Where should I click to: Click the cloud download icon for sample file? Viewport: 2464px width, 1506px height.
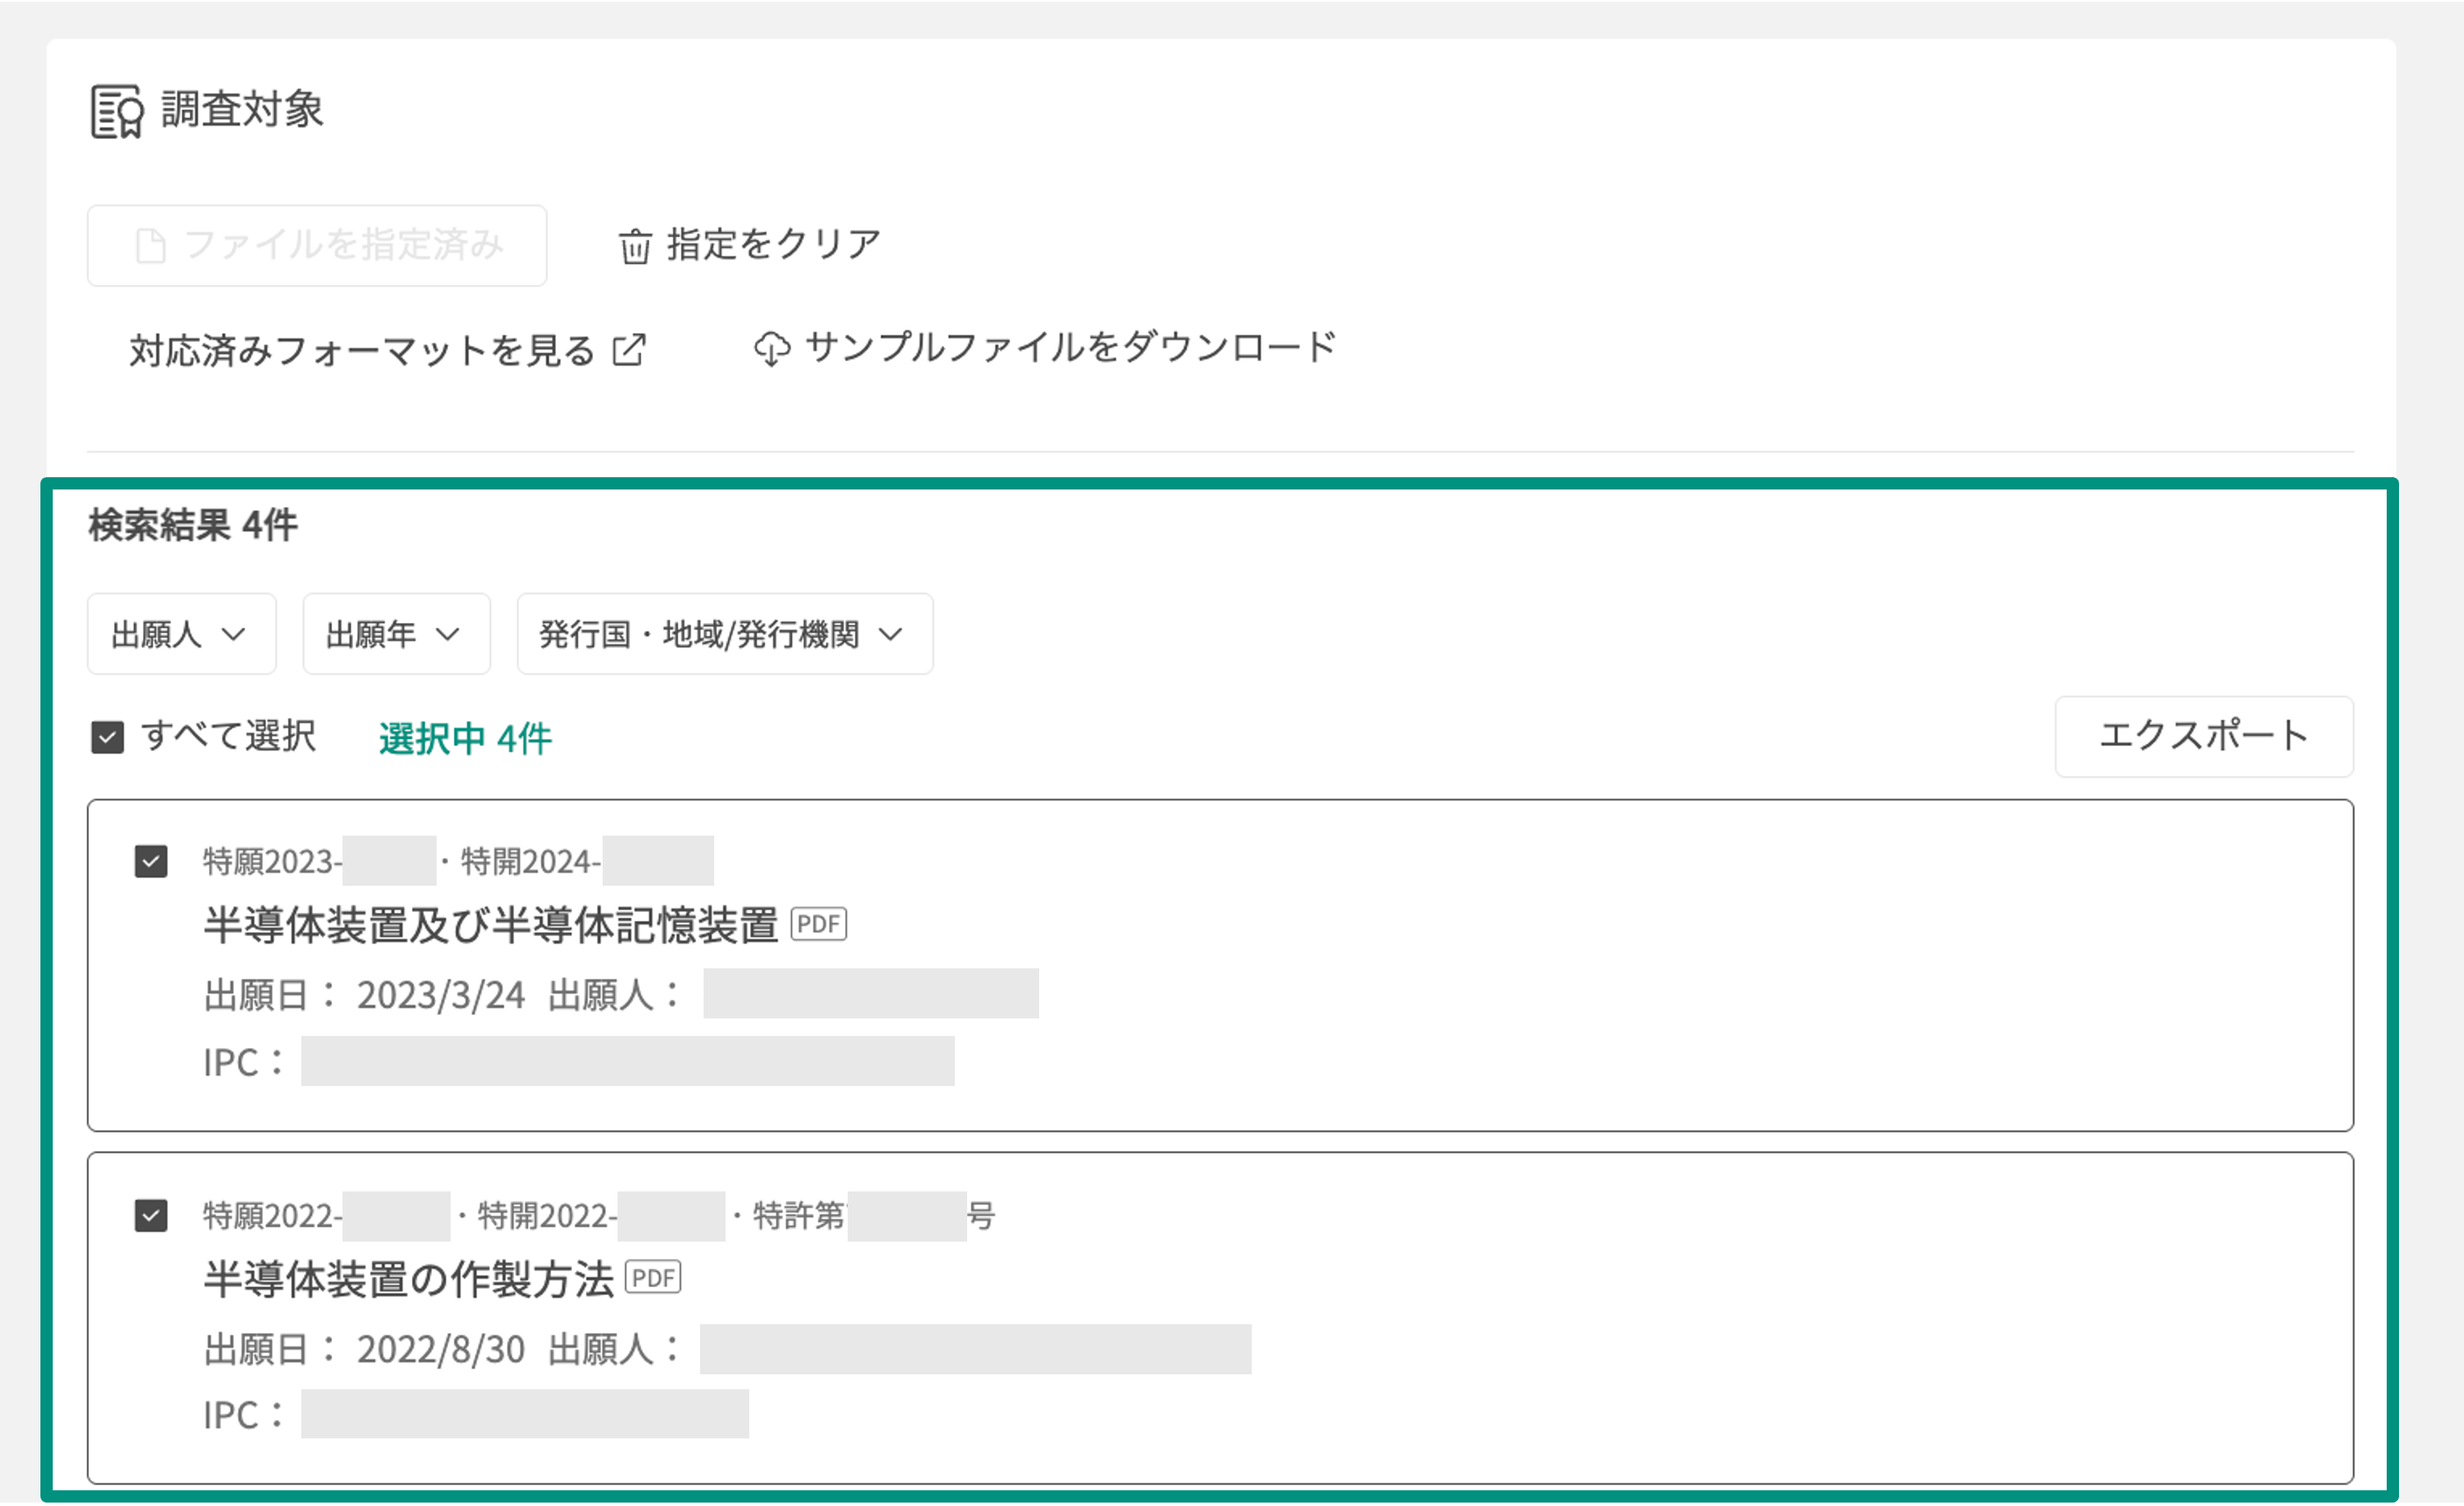coord(772,349)
